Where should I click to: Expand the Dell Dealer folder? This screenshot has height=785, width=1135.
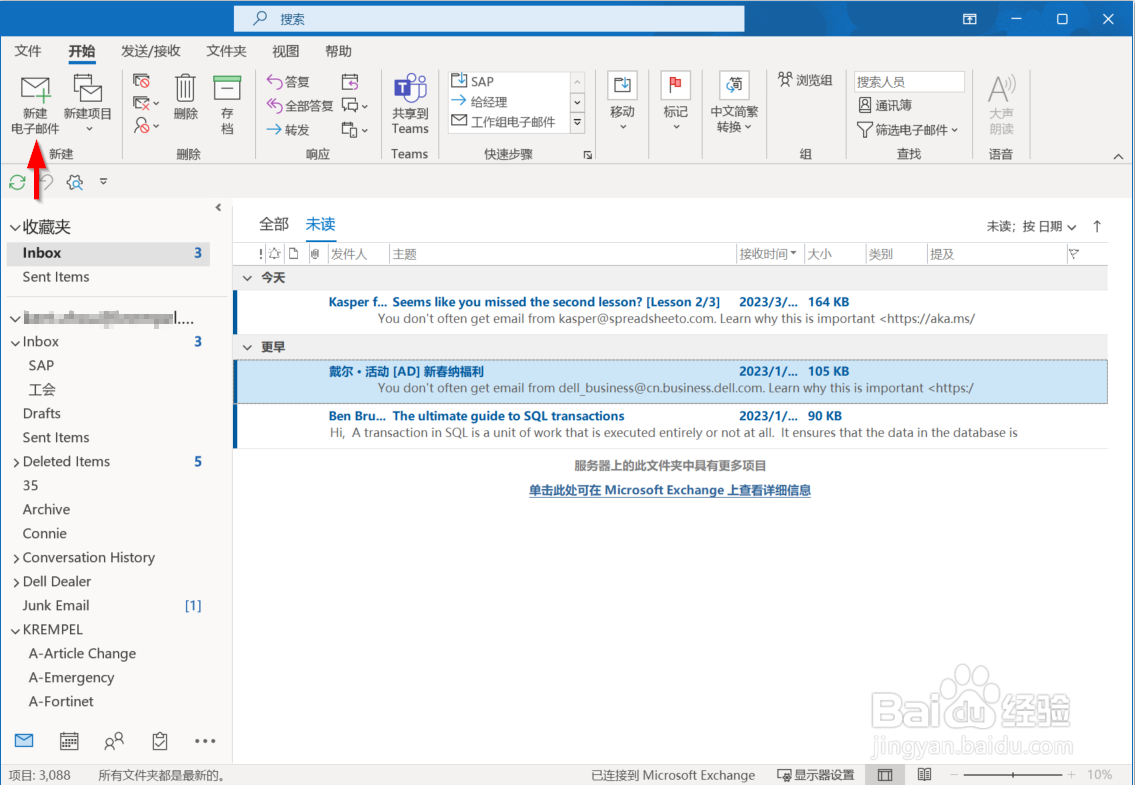(x=16, y=582)
